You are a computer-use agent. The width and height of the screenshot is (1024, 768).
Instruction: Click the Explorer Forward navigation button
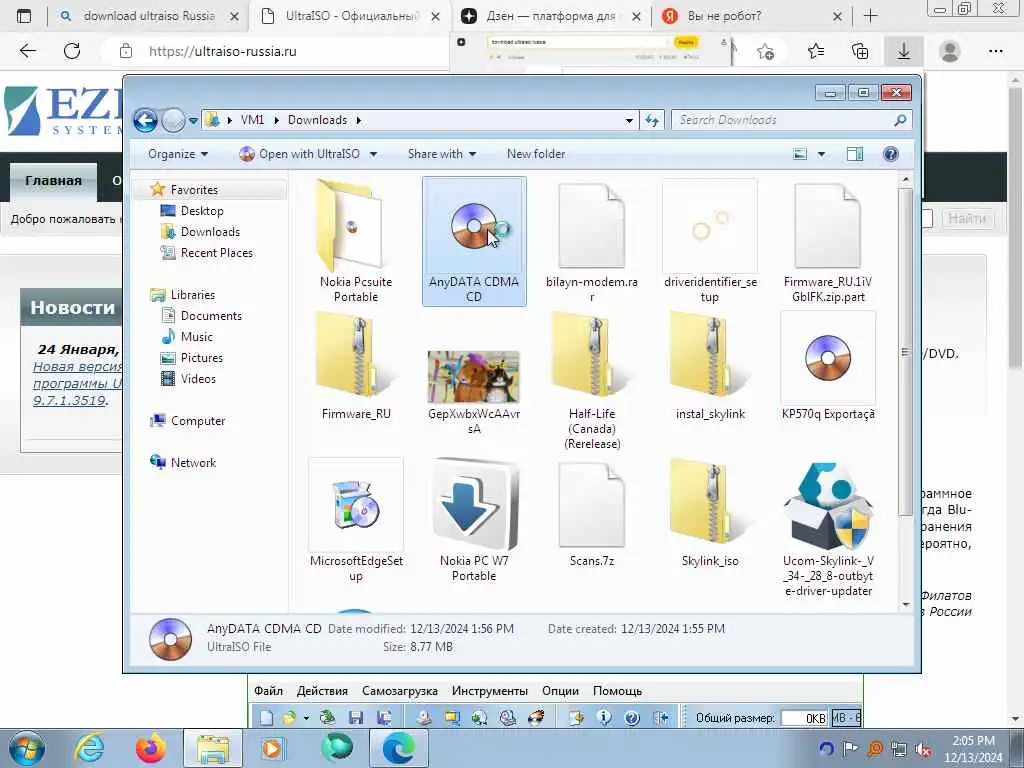[x=173, y=120]
